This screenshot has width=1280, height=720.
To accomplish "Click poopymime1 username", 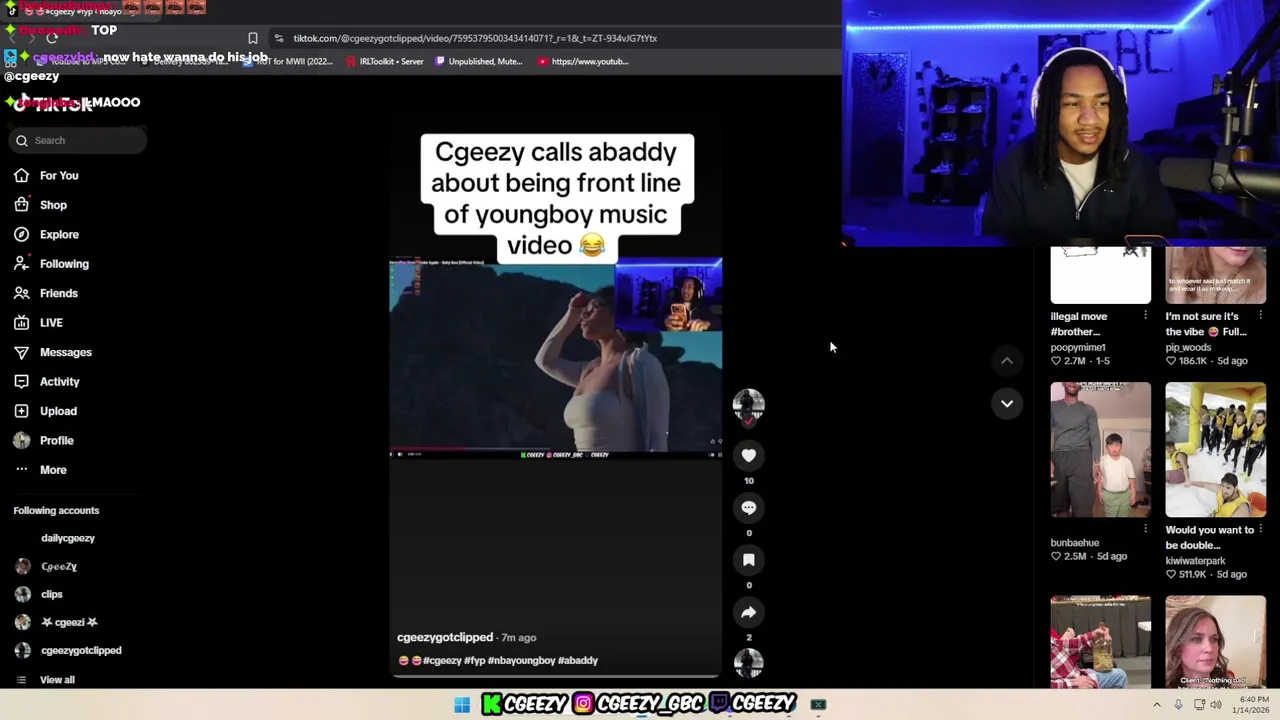I will pyautogui.click(x=1078, y=347).
